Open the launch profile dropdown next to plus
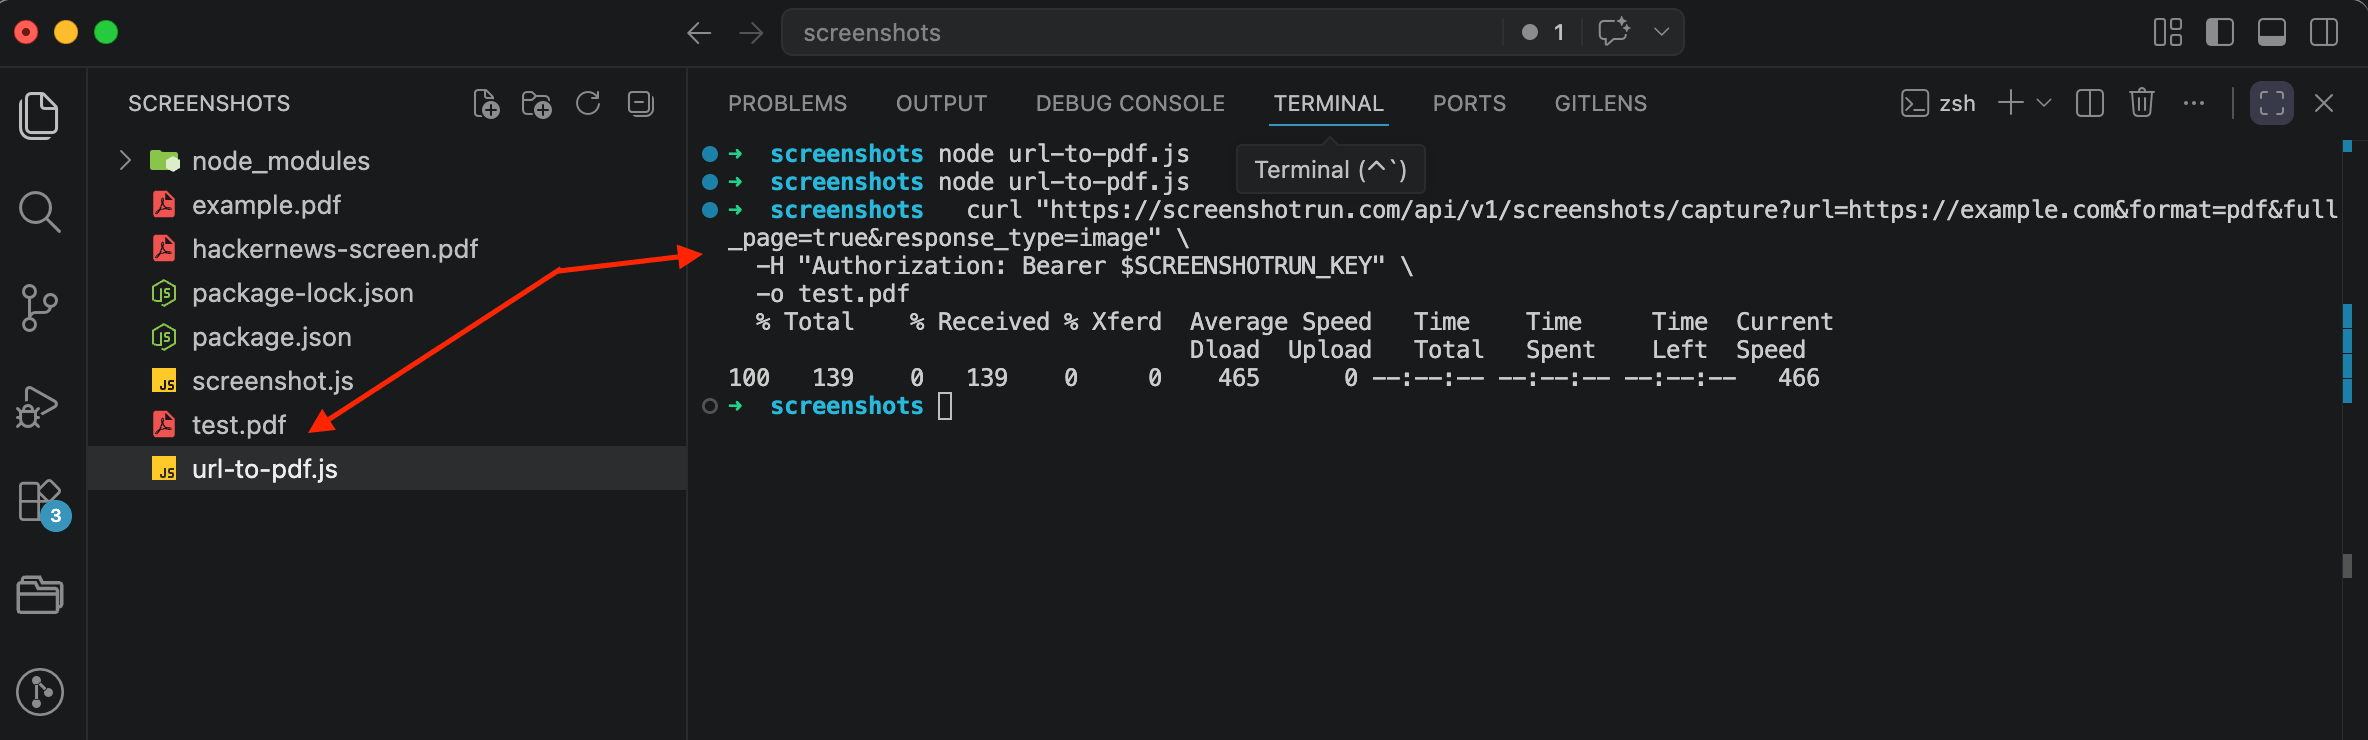Viewport: 2368px width, 740px height. [x=2044, y=103]
